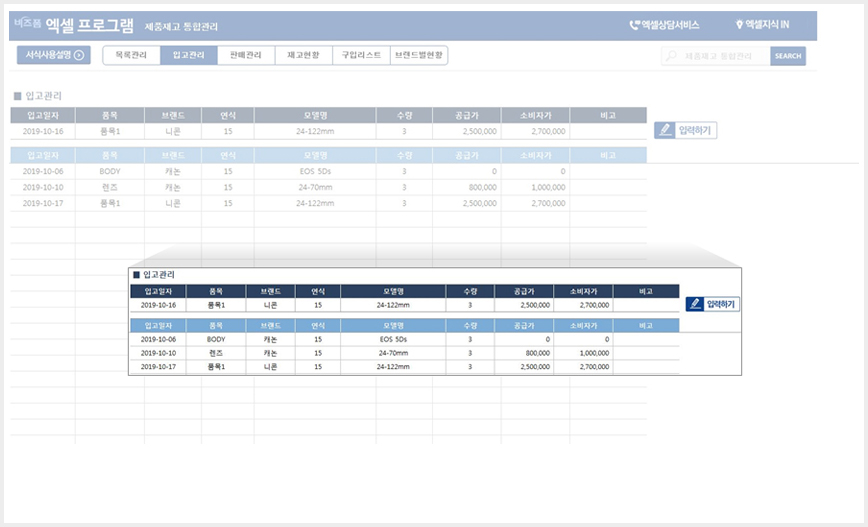
Task: Click the pencil icon beside 입력하기 in main sheet
Action: coord(665,130)
